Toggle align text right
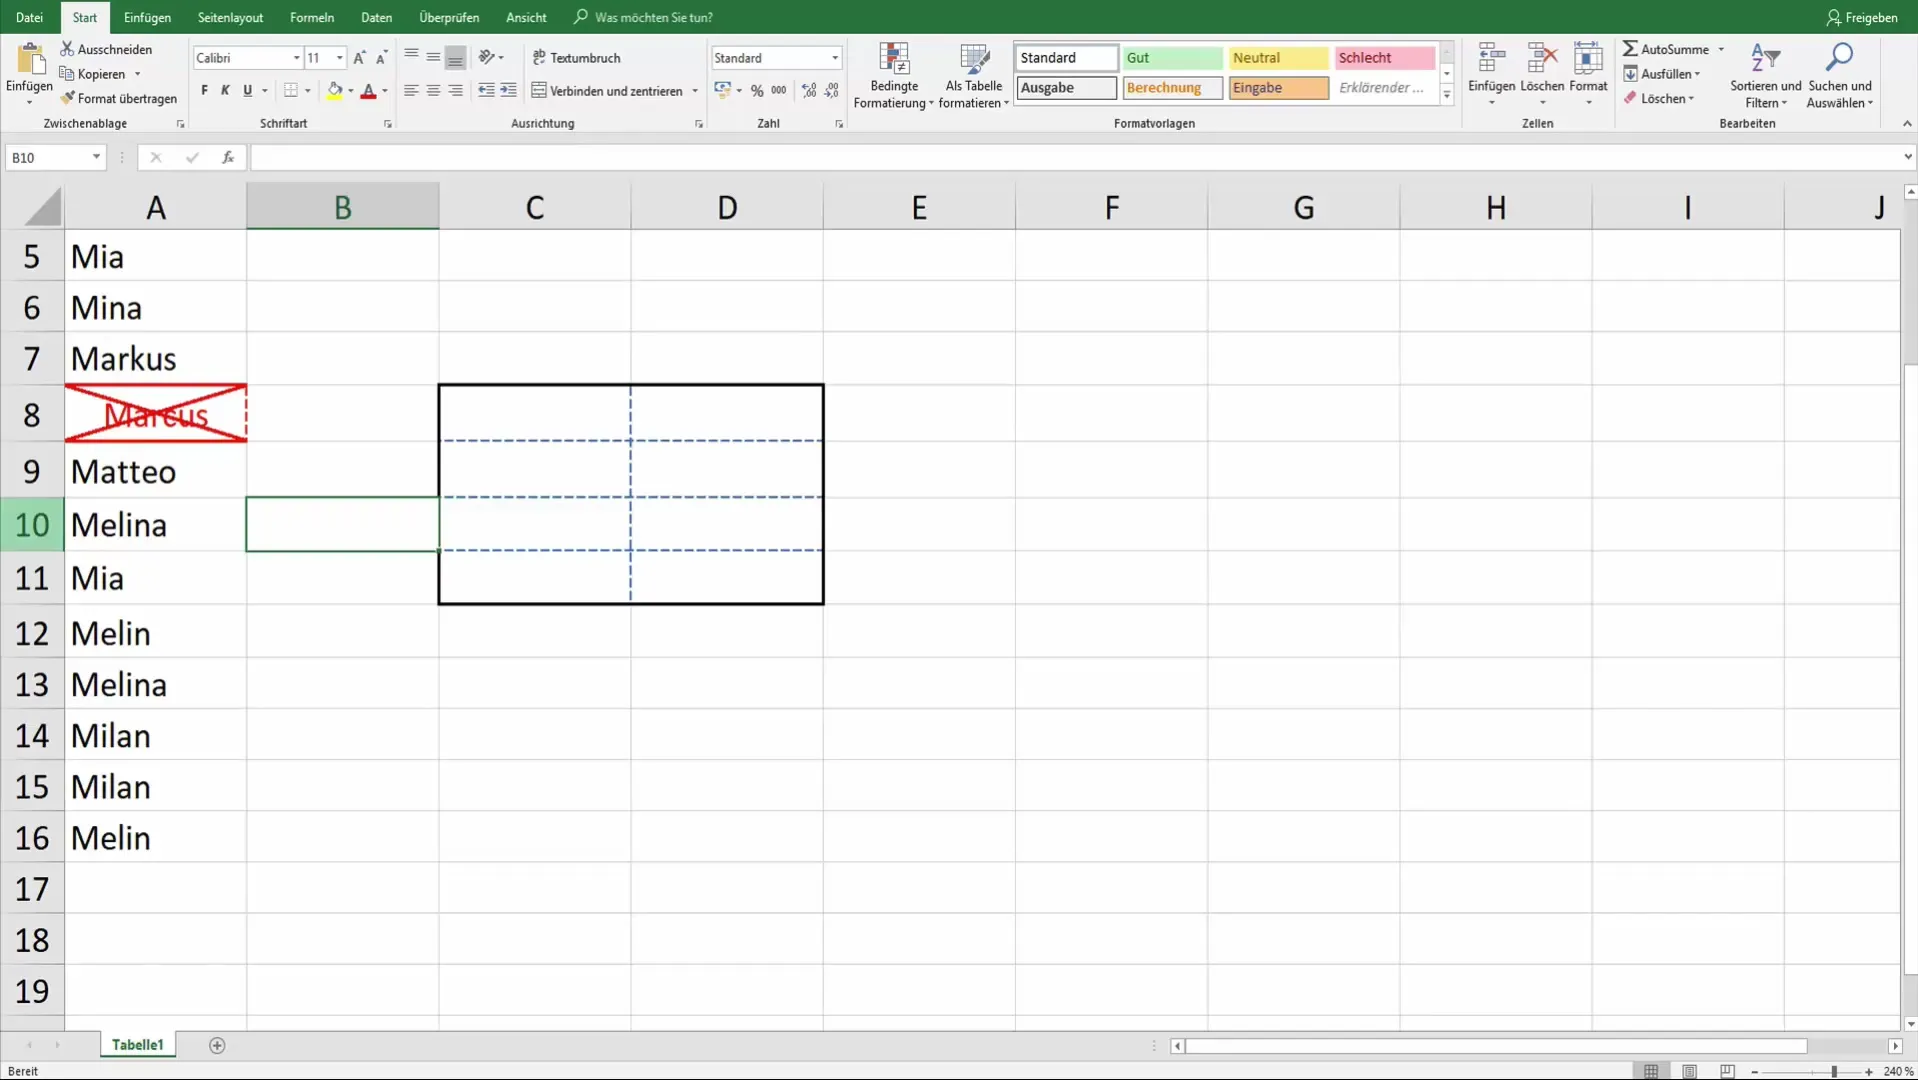 click(x=455, y=91)
